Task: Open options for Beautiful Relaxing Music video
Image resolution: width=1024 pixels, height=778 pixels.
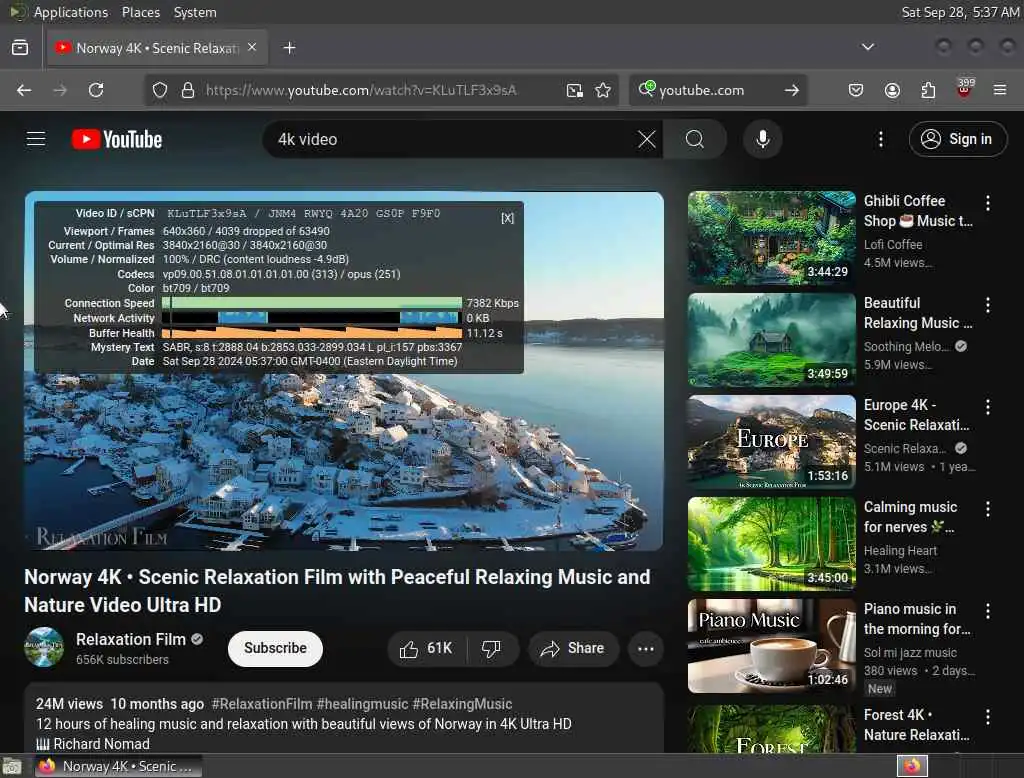Action: [987, 305]
